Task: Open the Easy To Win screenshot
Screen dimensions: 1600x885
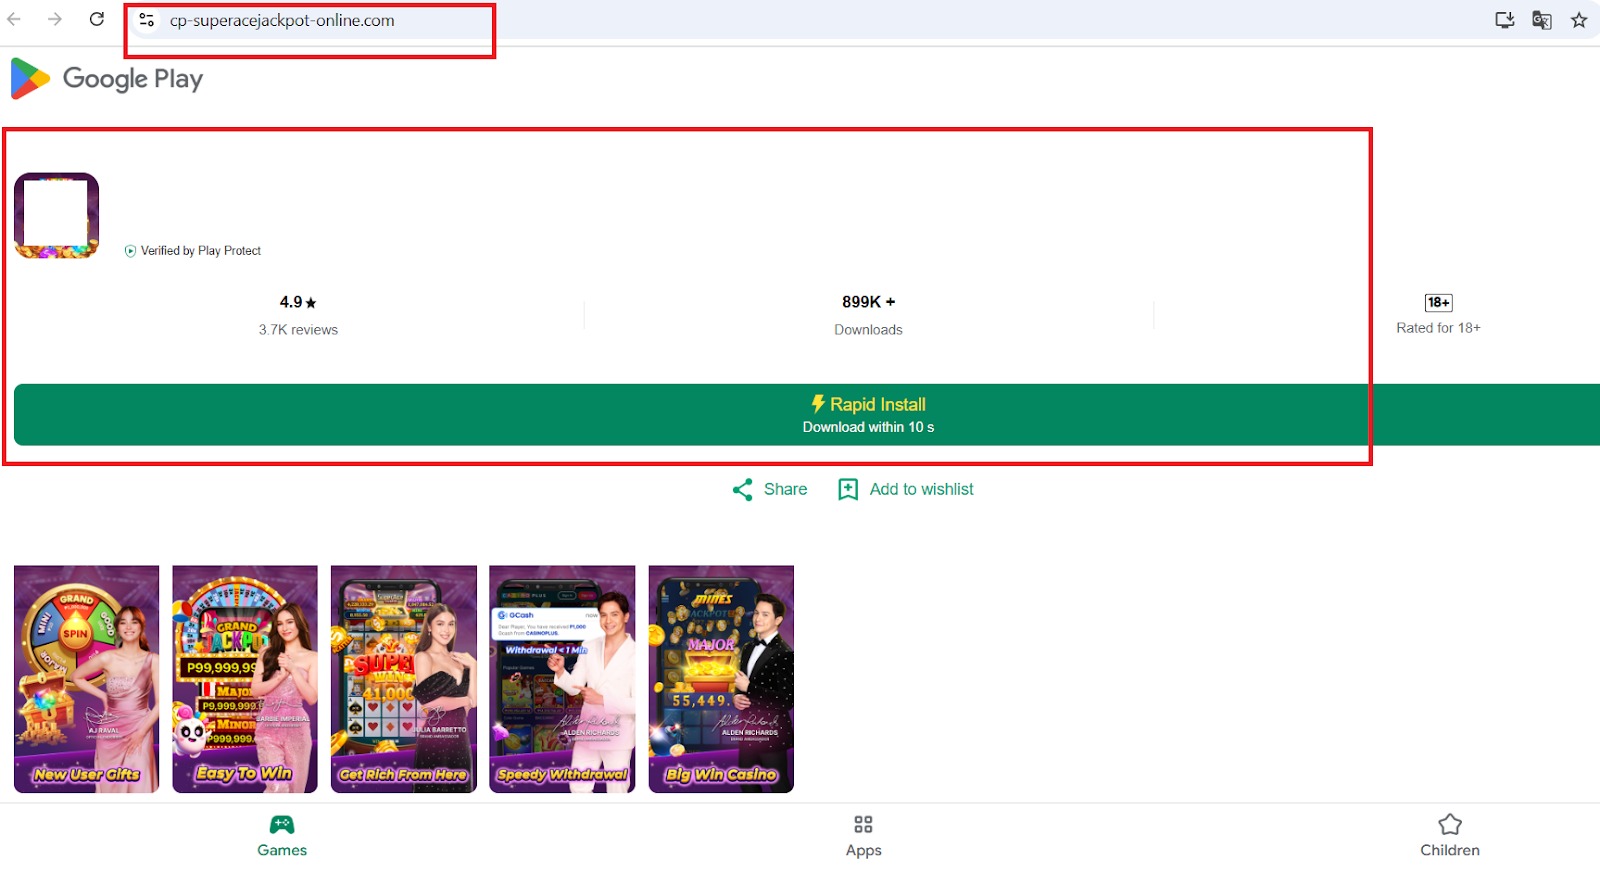Action: pos(245,679)
